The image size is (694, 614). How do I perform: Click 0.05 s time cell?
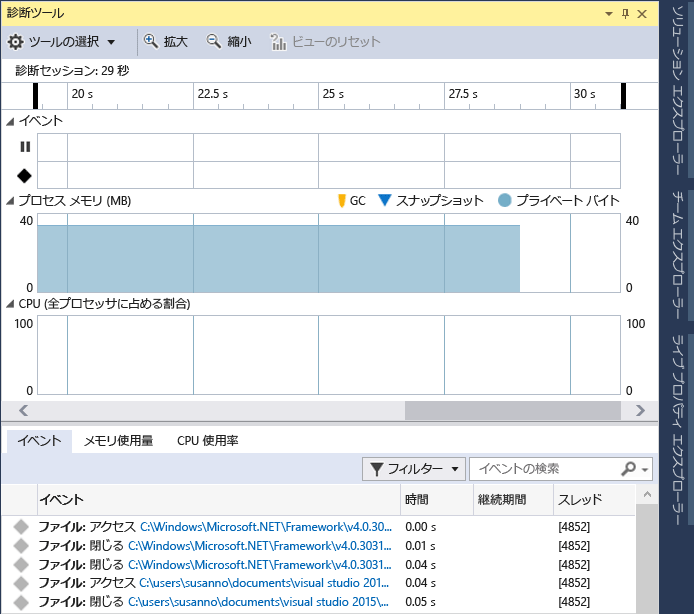tap(420, 602)
